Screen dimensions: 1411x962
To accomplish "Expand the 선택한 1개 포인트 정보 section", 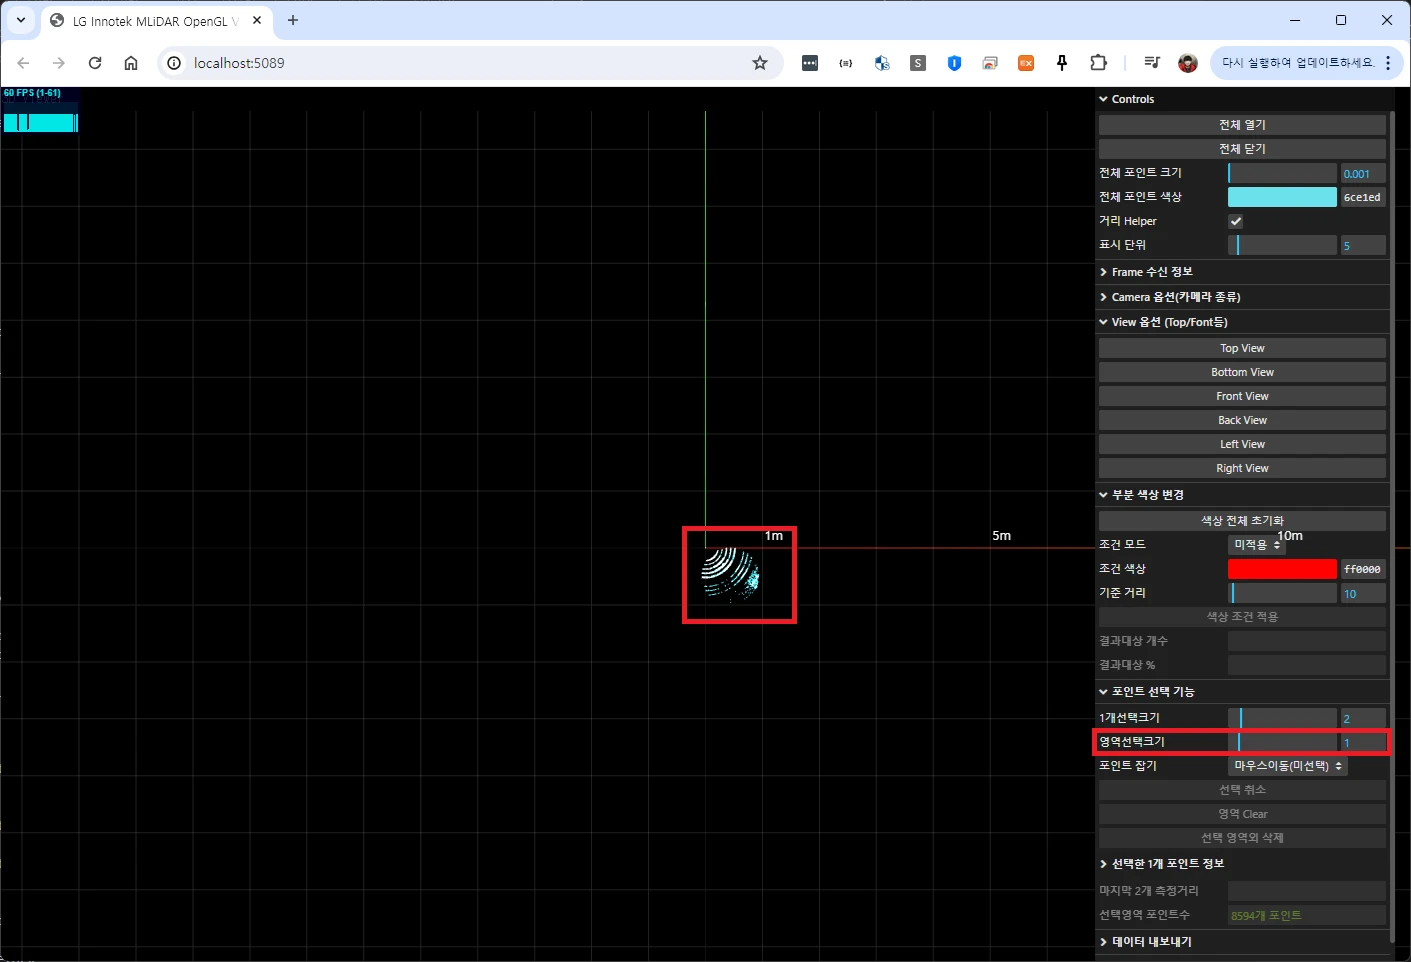I will pyautogui.click(x=1242, y=864).
